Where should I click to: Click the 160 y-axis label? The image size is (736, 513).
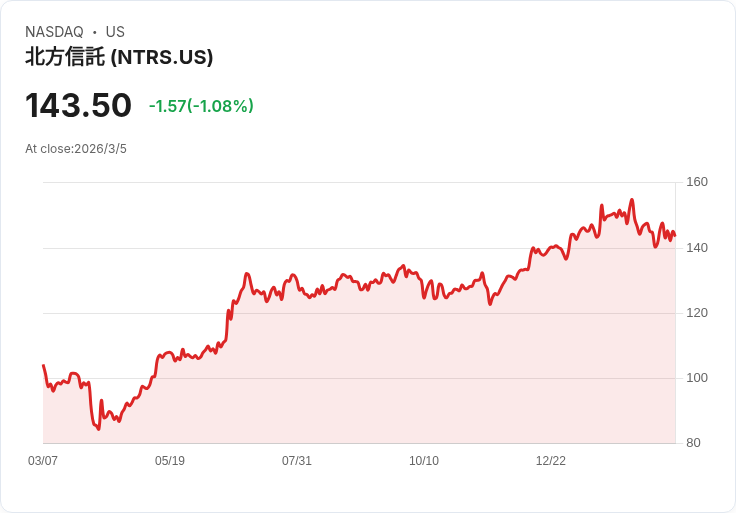[697, 182]
